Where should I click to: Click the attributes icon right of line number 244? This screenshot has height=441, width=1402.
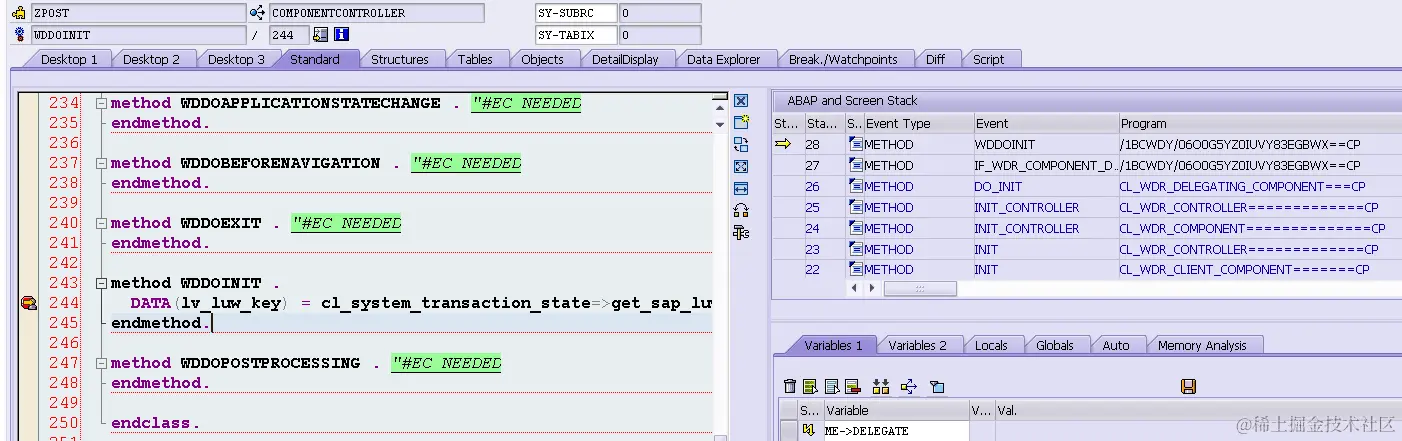tap(320, 35)
